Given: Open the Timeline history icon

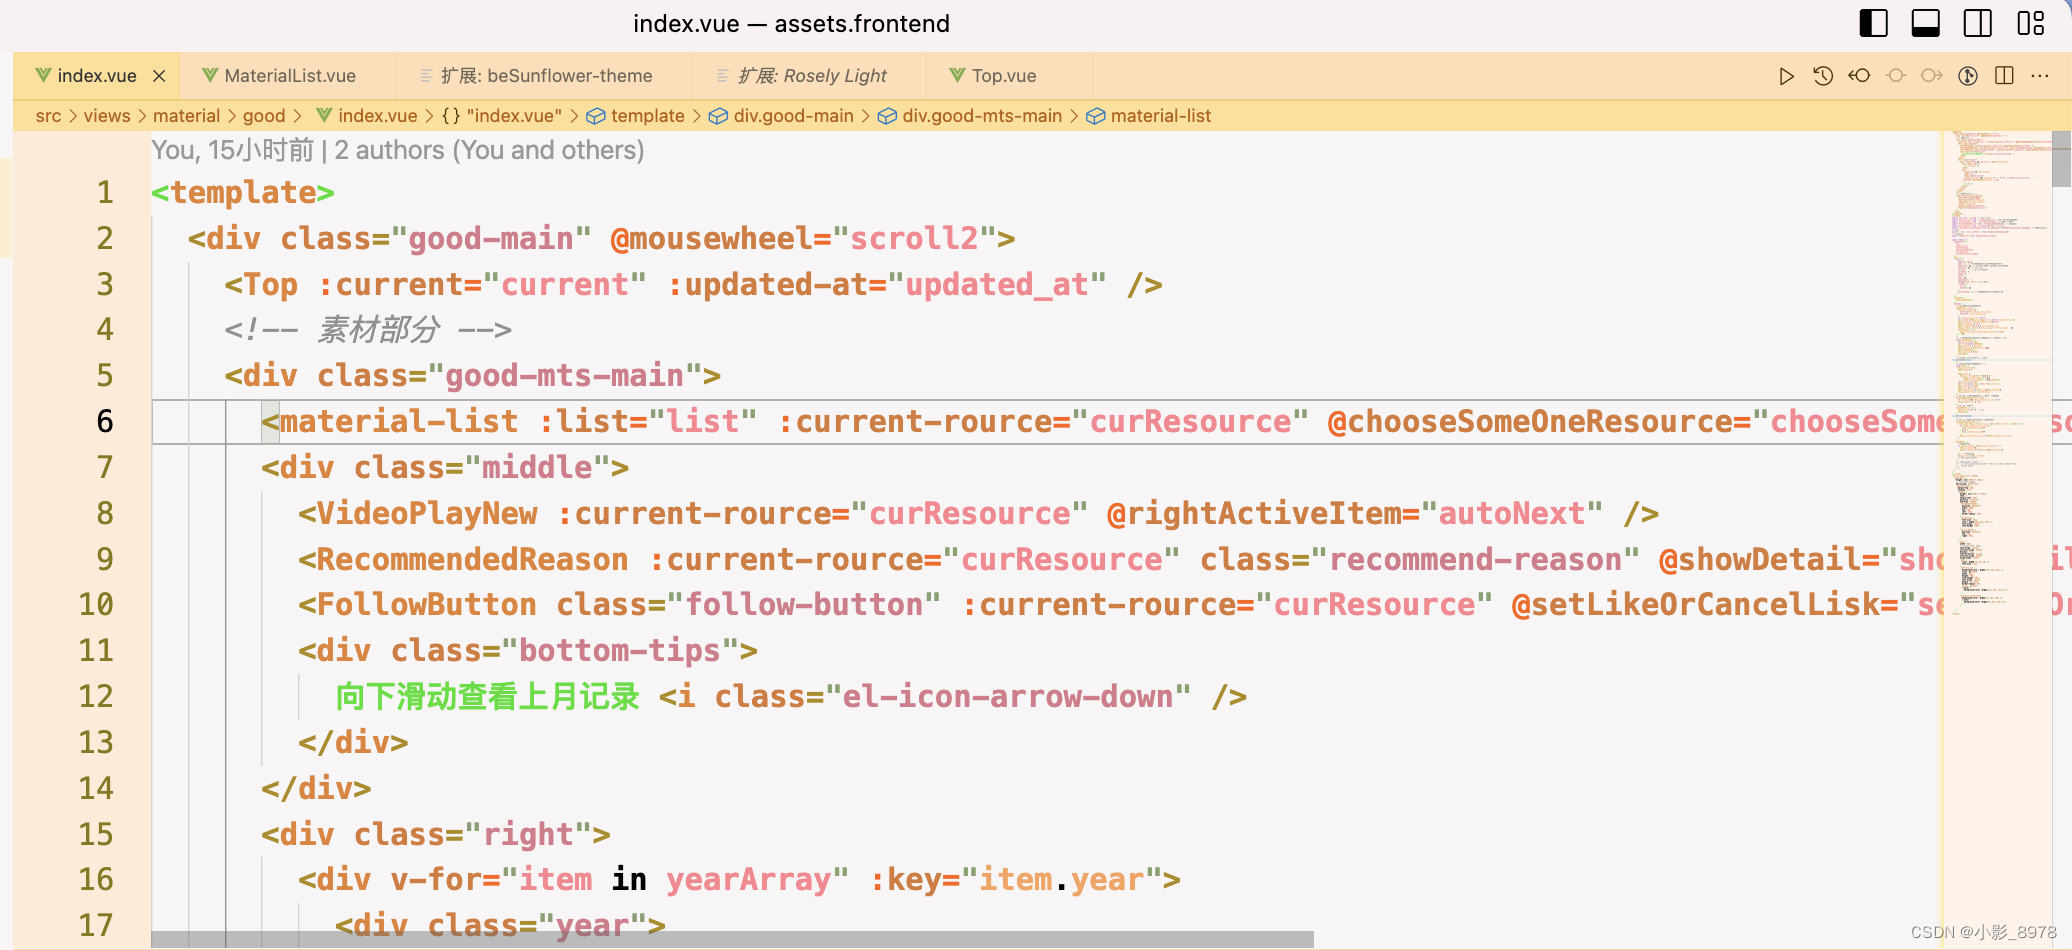Looking at the screenshot, I should tap(1823, 75).
